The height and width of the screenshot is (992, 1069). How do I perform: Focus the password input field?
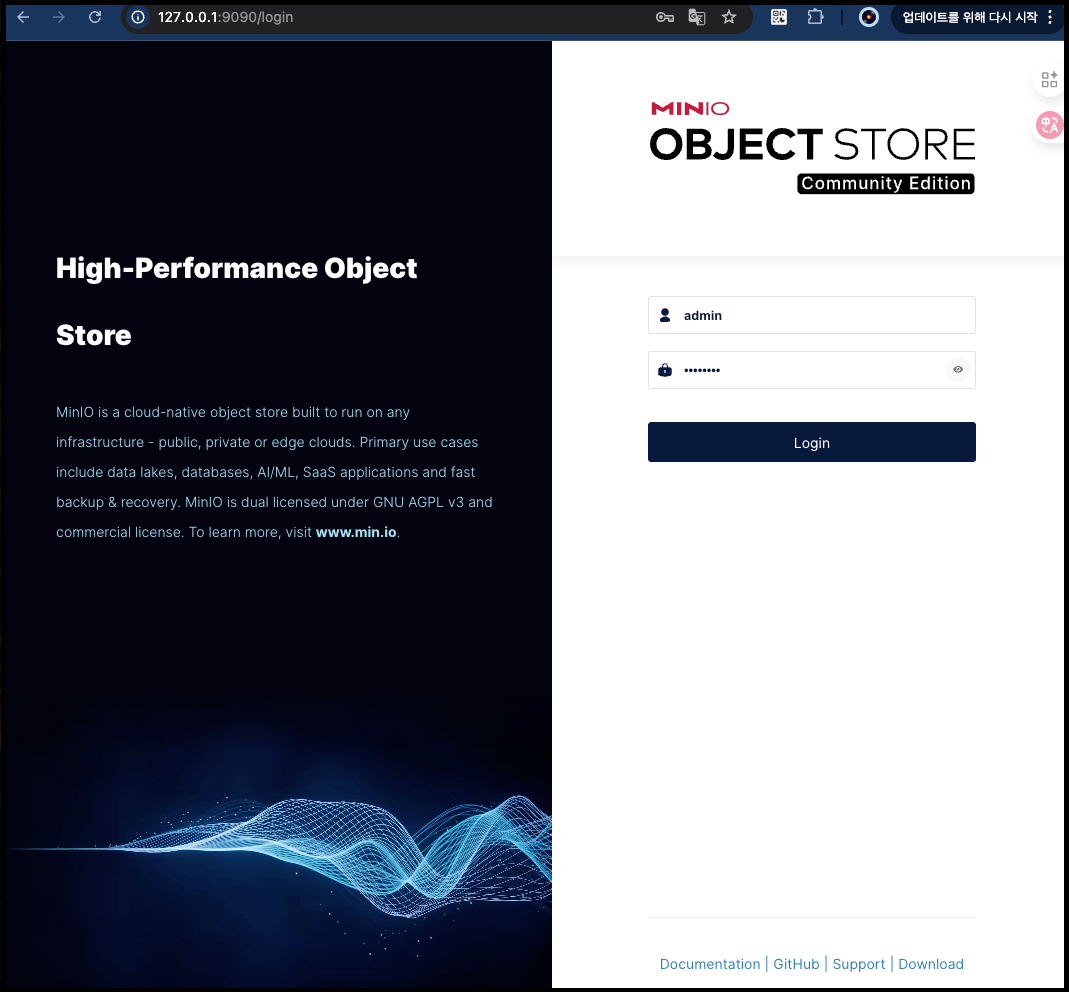pos(811,370)
